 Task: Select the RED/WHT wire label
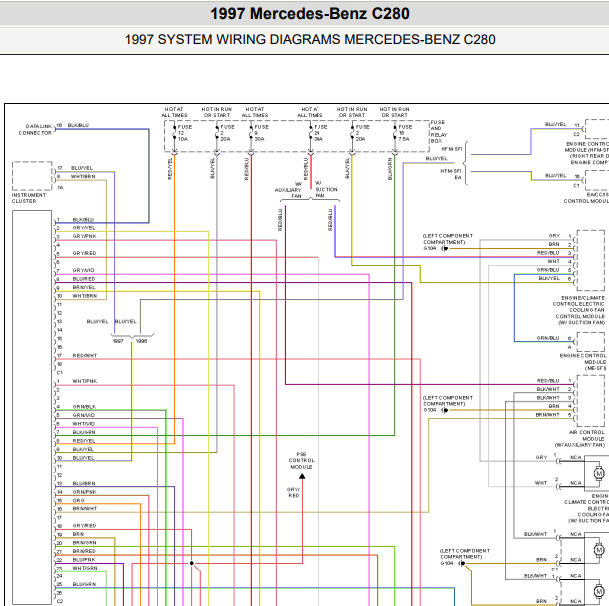click(x=85, y=356)
